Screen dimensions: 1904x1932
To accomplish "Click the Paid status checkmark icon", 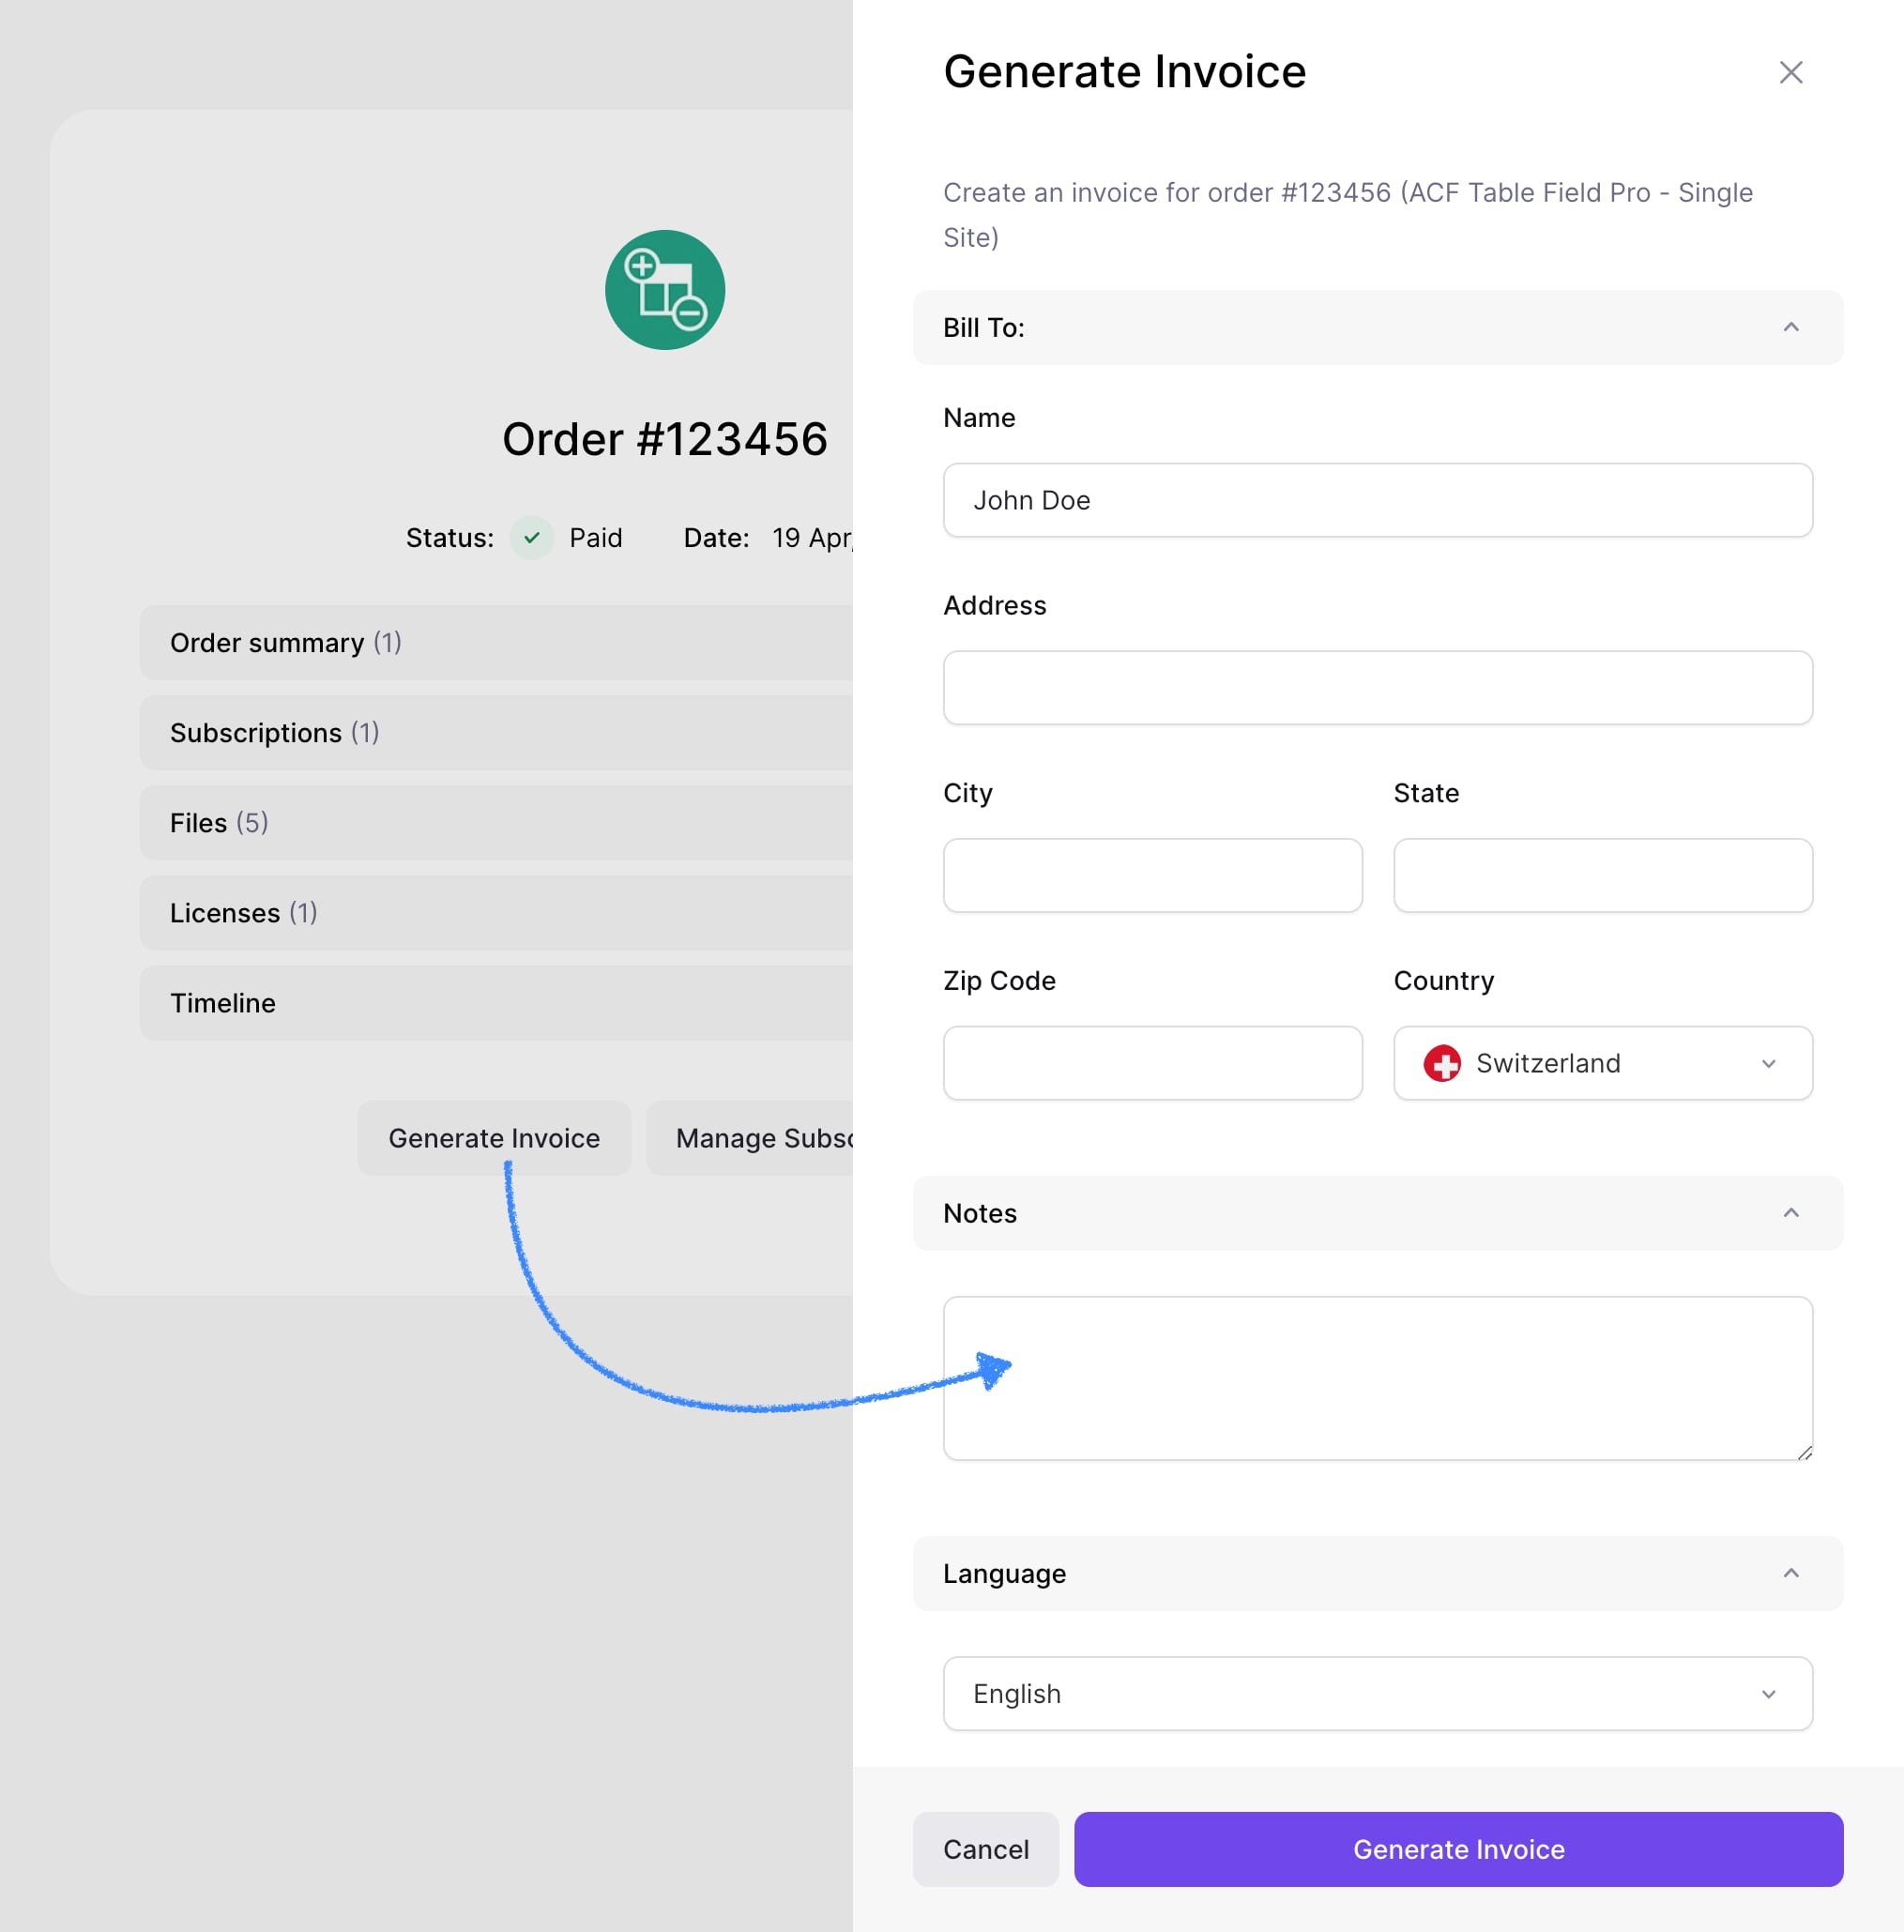I will [532, 538].
